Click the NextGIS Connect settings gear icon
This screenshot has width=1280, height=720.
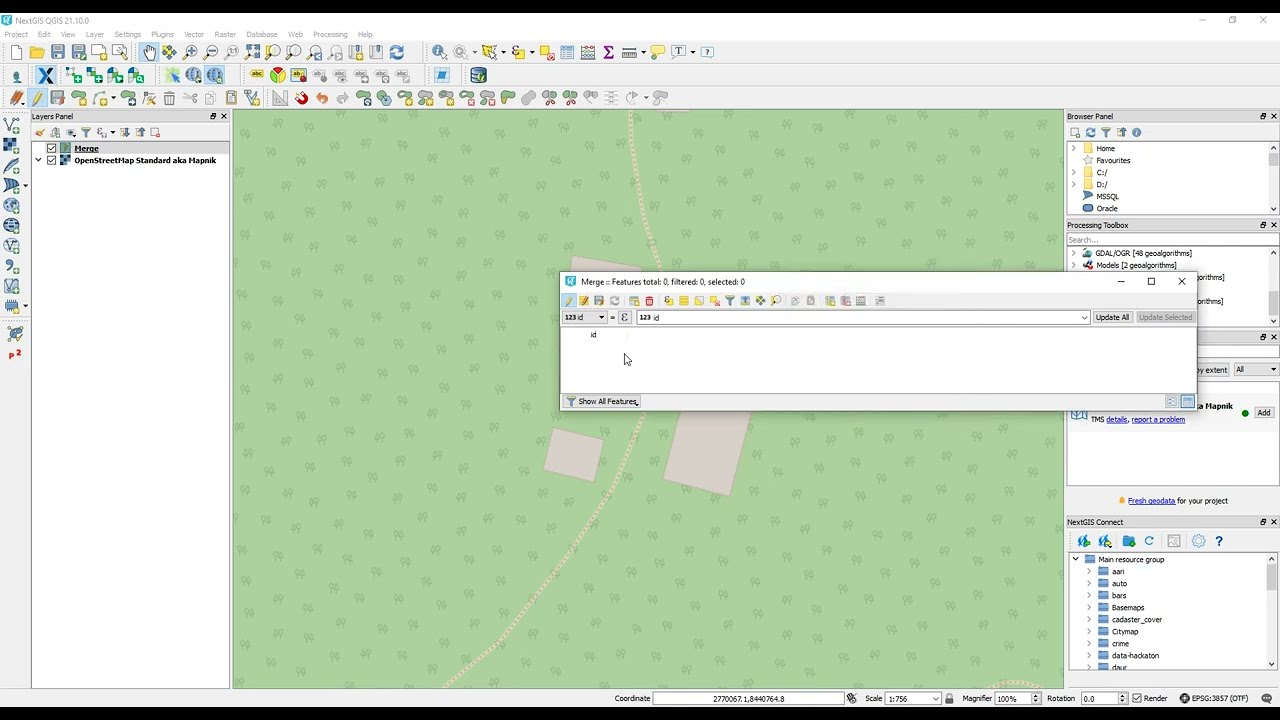(1198, 541)
